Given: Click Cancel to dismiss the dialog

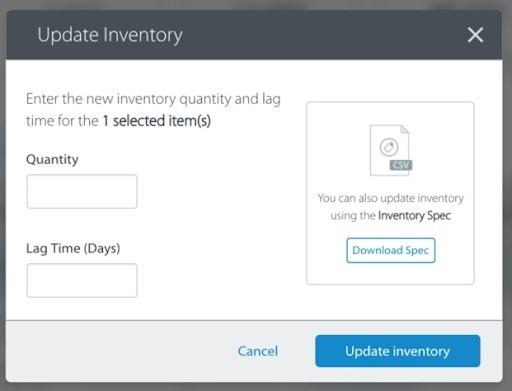Looking at the screenshot, I should tap(258, 351).
